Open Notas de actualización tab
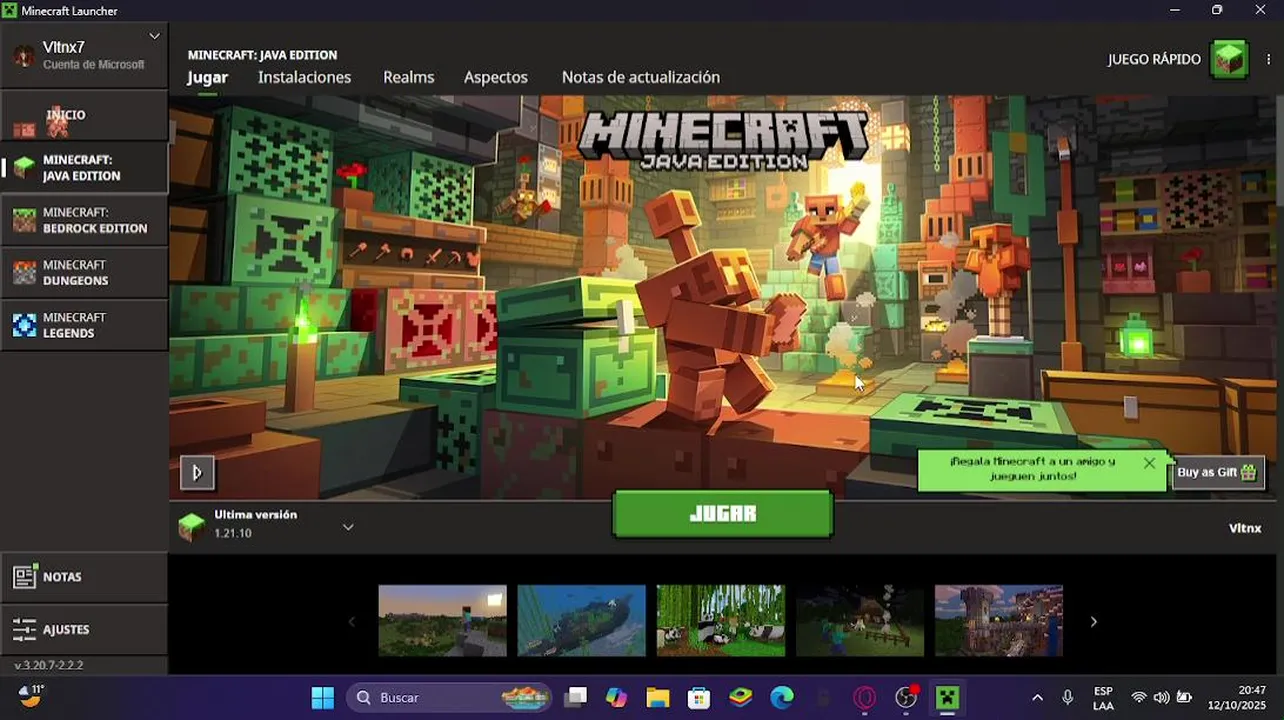 tap(641, 77)
